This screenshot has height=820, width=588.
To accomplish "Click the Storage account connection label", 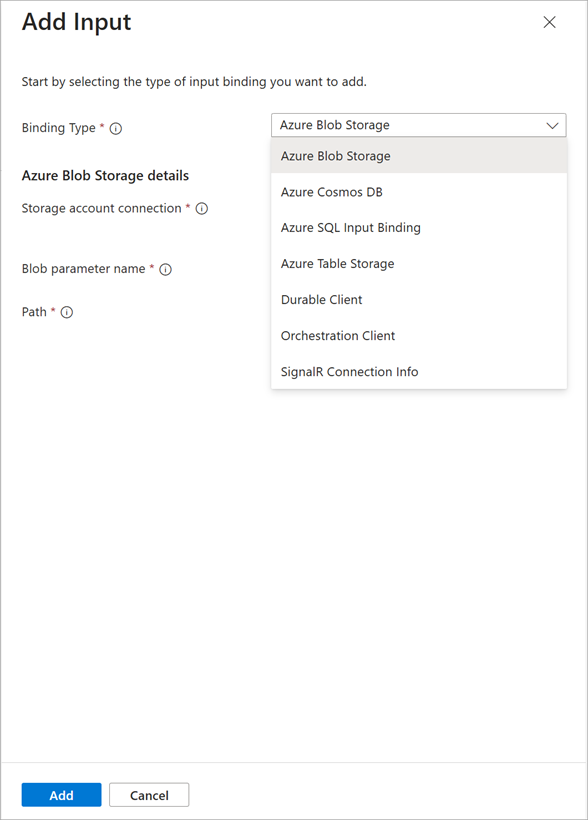I will (x=101, y=208).
